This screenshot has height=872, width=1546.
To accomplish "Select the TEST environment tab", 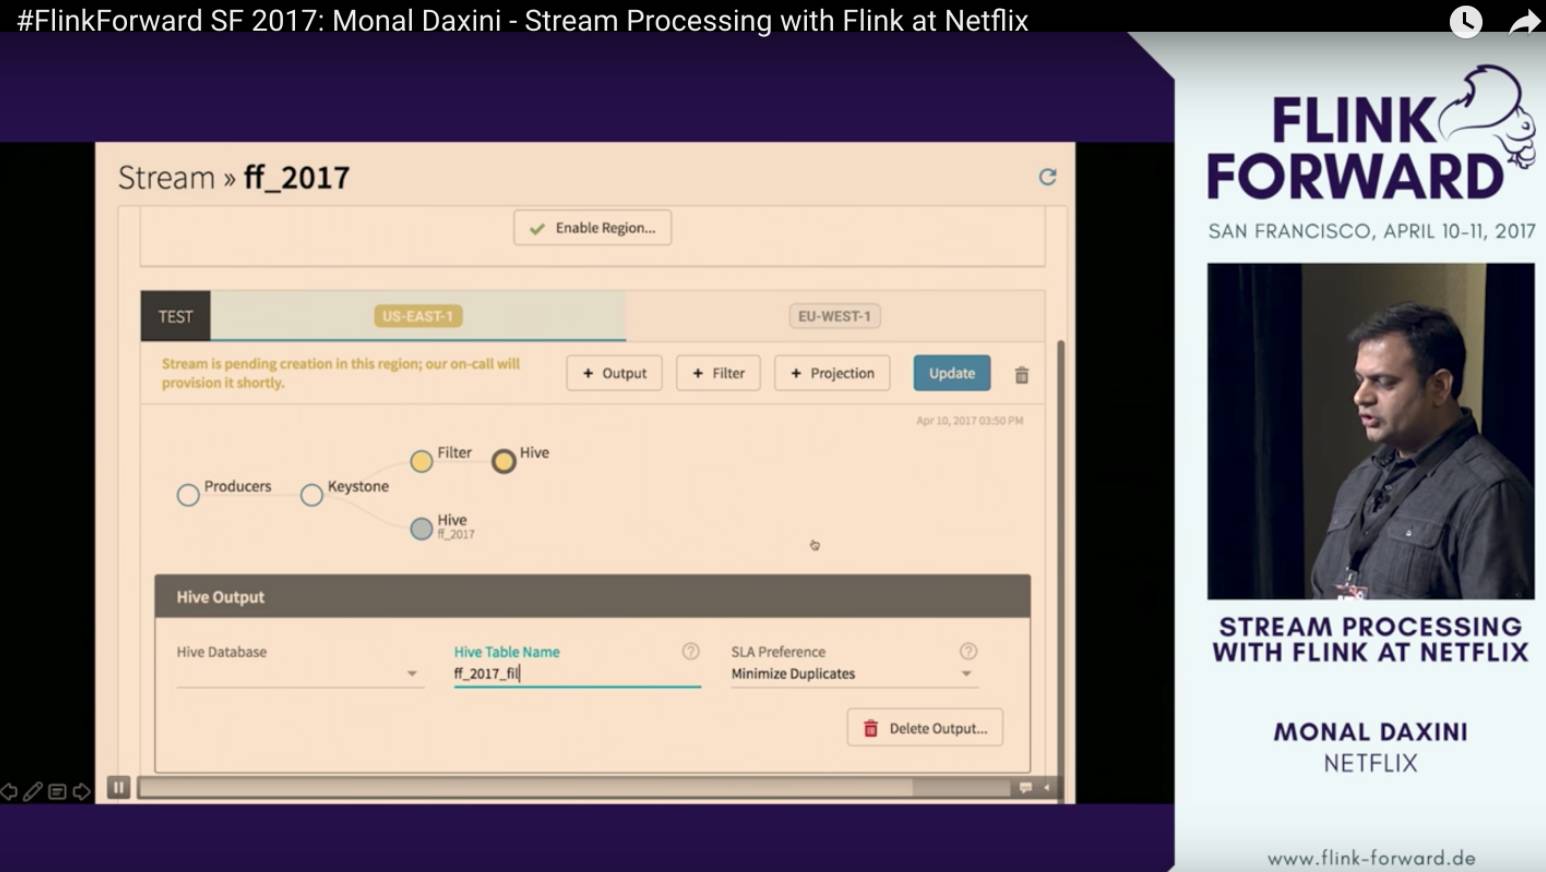I will 175,316.
